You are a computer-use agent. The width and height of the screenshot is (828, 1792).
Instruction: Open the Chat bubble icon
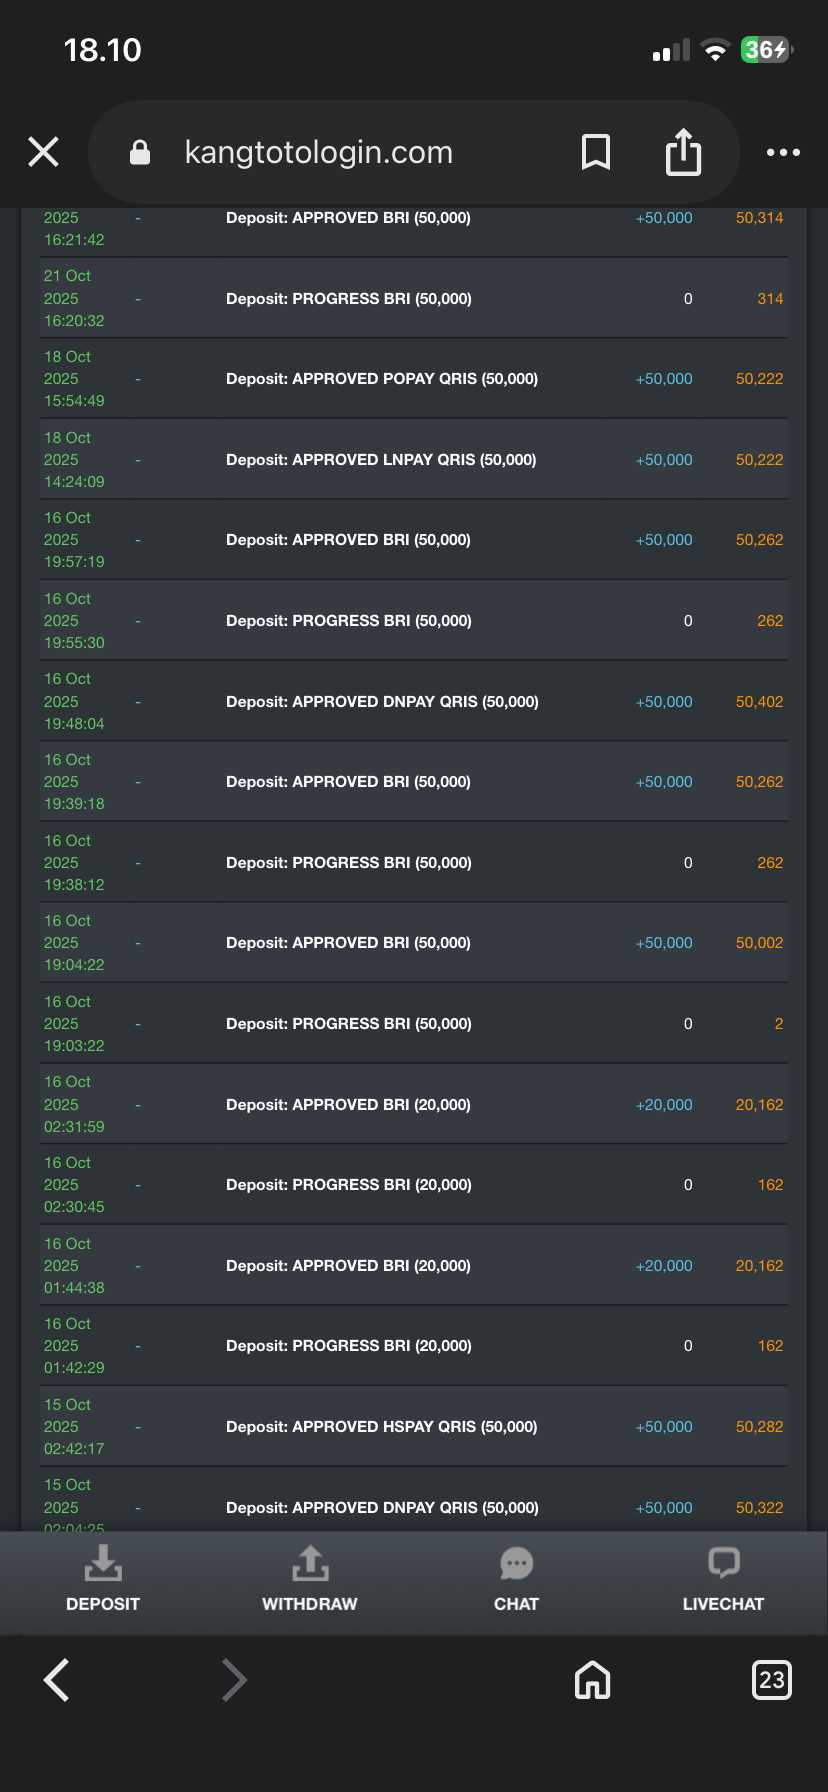(516, 1563)
